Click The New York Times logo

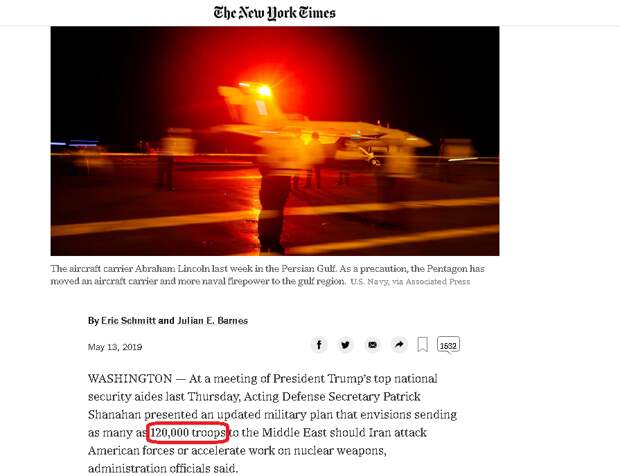274,13
